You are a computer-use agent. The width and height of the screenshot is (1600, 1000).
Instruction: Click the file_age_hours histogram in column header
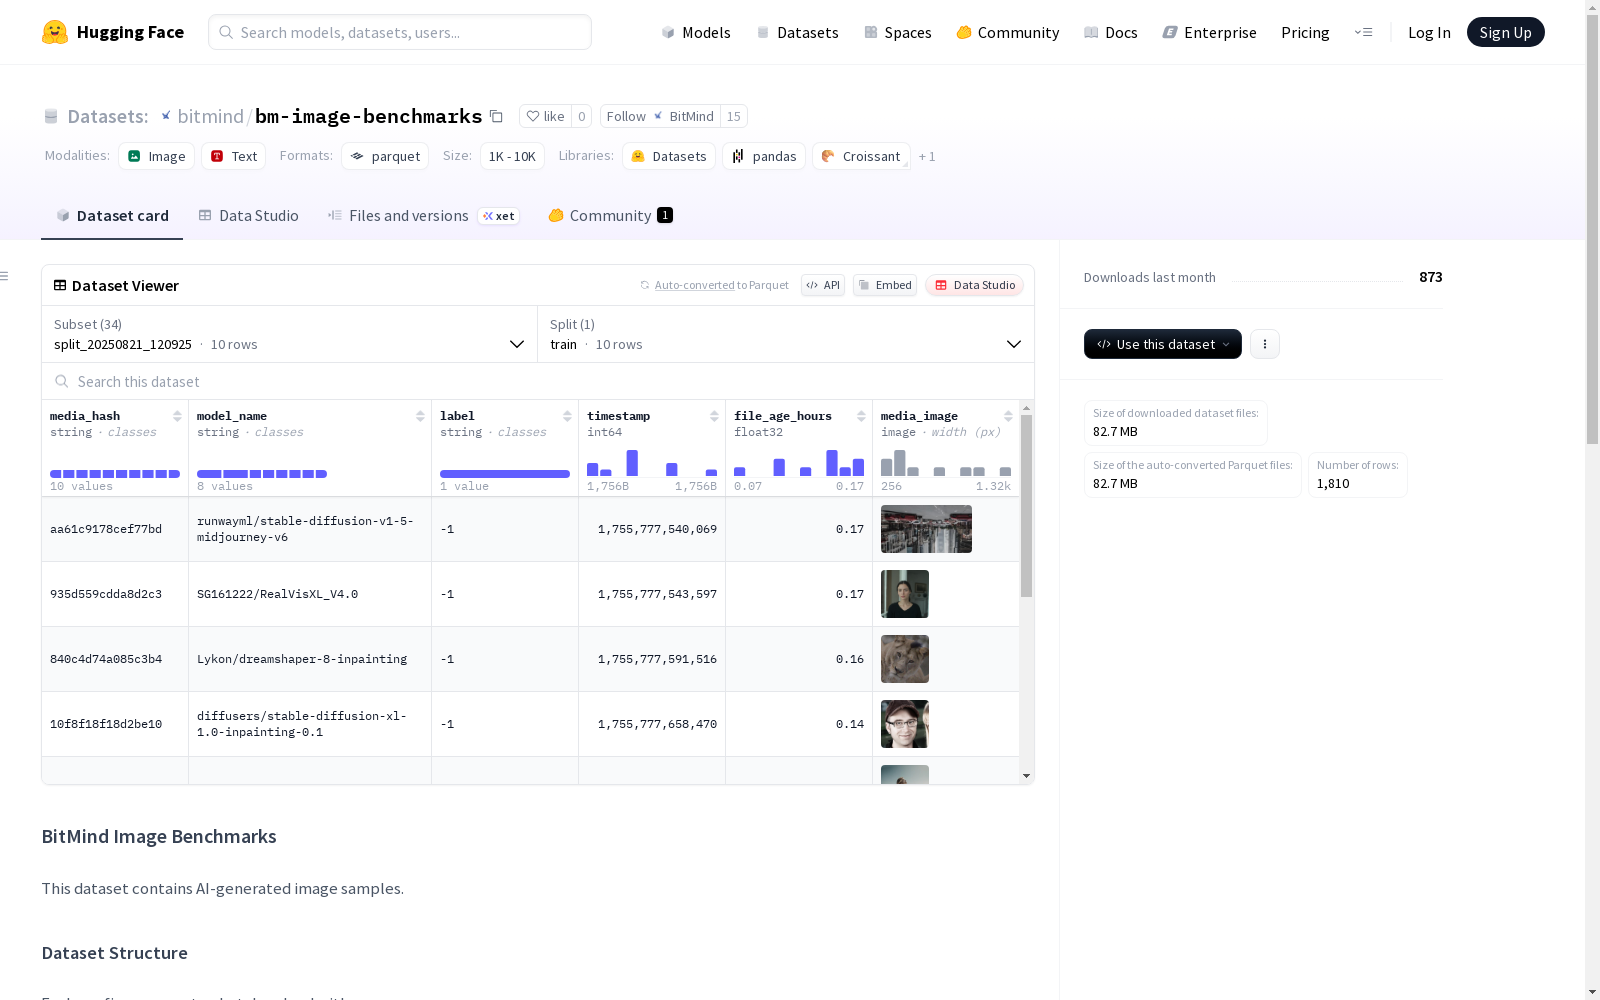(x=799, y=463)
